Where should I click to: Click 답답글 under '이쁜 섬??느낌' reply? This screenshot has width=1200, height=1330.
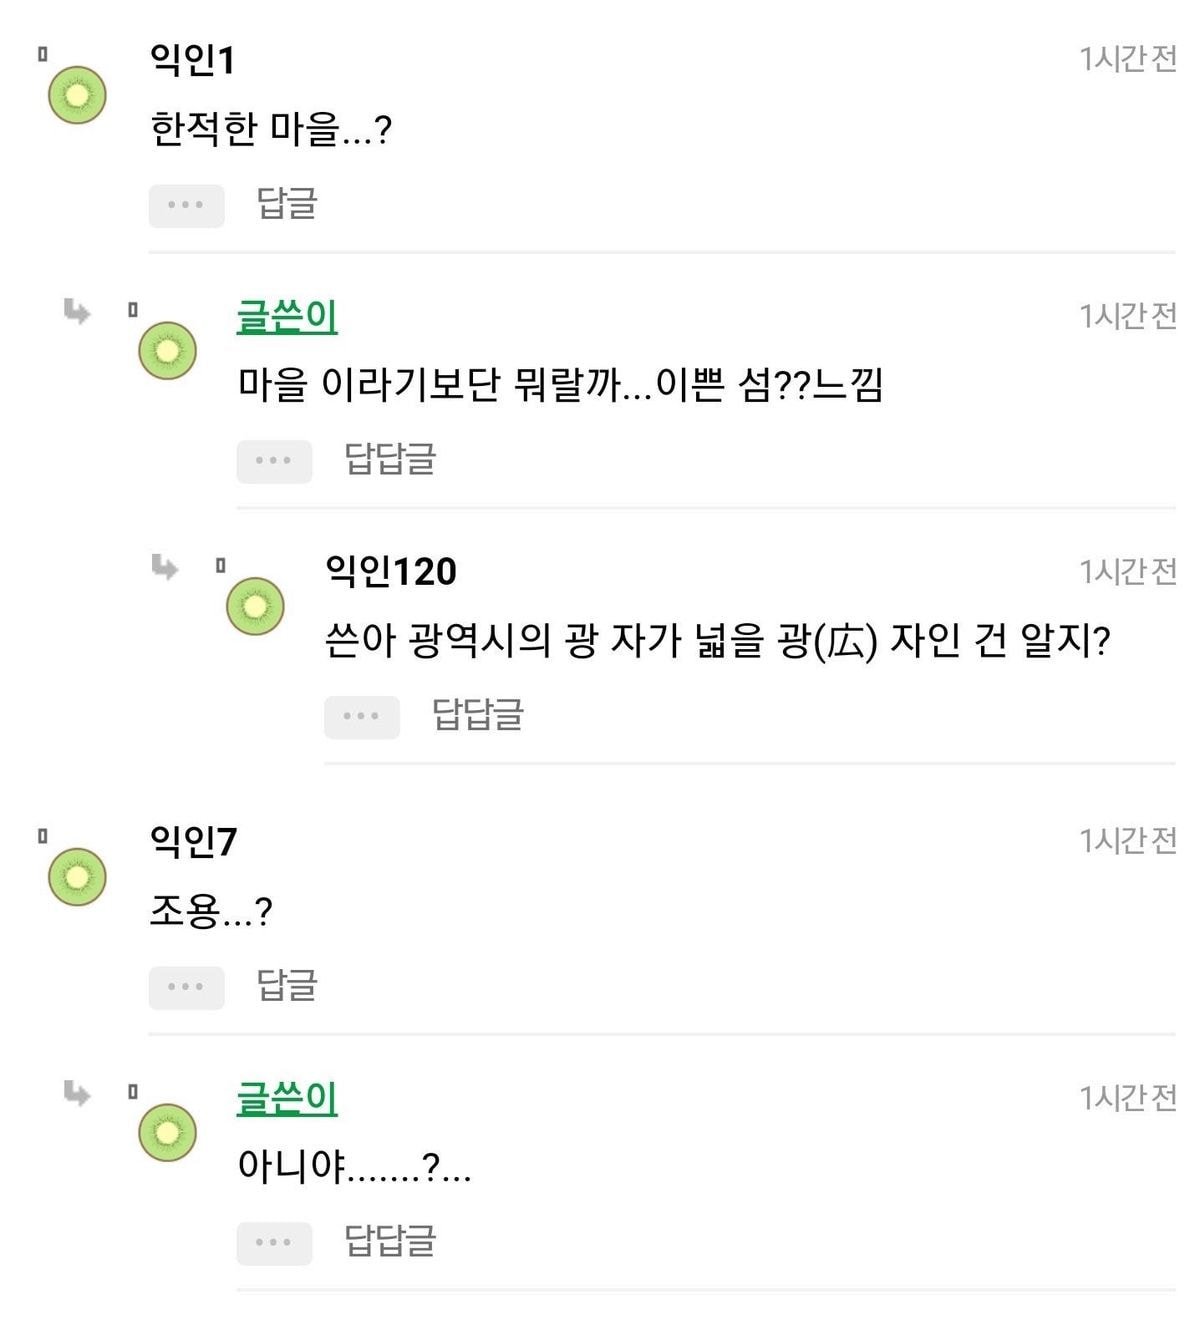390,459
